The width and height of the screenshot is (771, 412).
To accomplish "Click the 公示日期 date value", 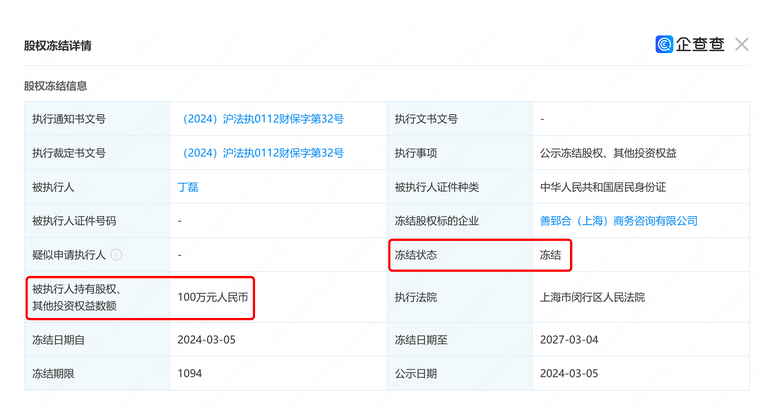I will (x=568, y=374).
